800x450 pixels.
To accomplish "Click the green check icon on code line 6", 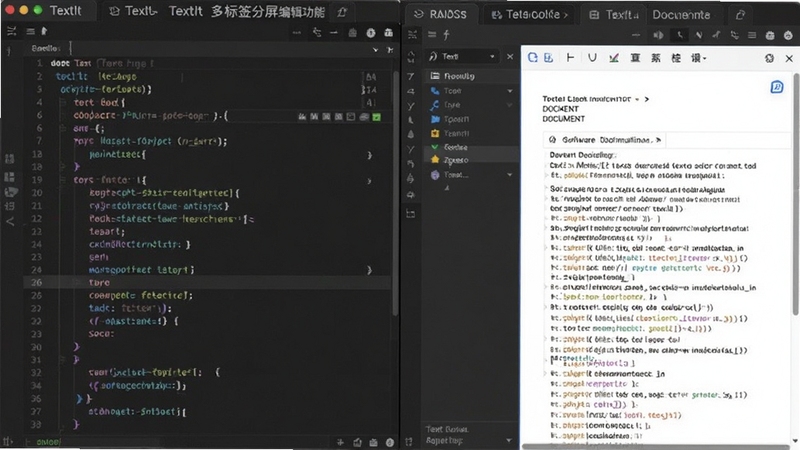I will pyautogui.click(x=377, y=117).
